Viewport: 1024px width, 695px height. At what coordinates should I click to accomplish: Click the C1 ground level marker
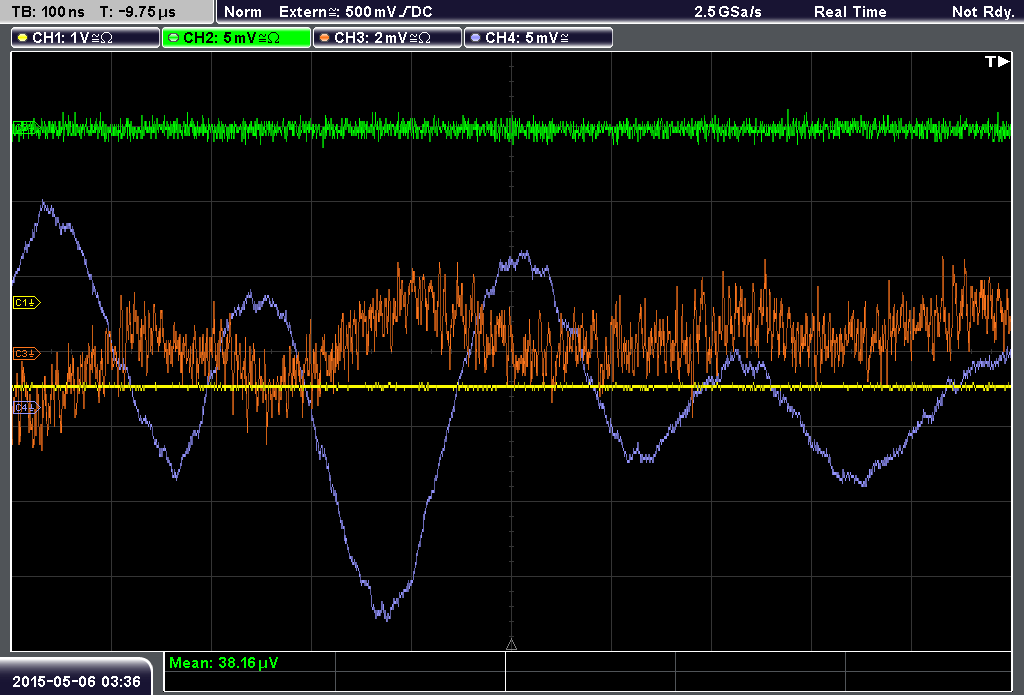tap(27, 302)
